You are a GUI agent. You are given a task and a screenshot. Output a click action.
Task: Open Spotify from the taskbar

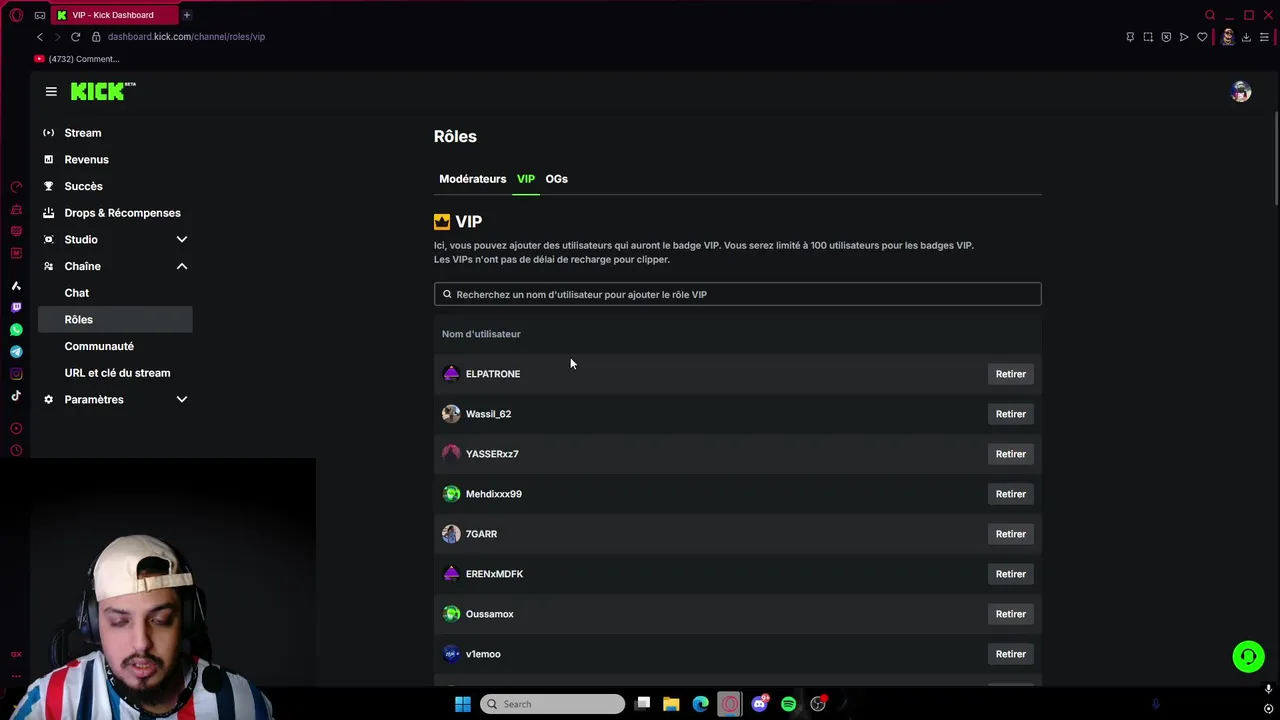pyautogui.click(x=788, y=704)
